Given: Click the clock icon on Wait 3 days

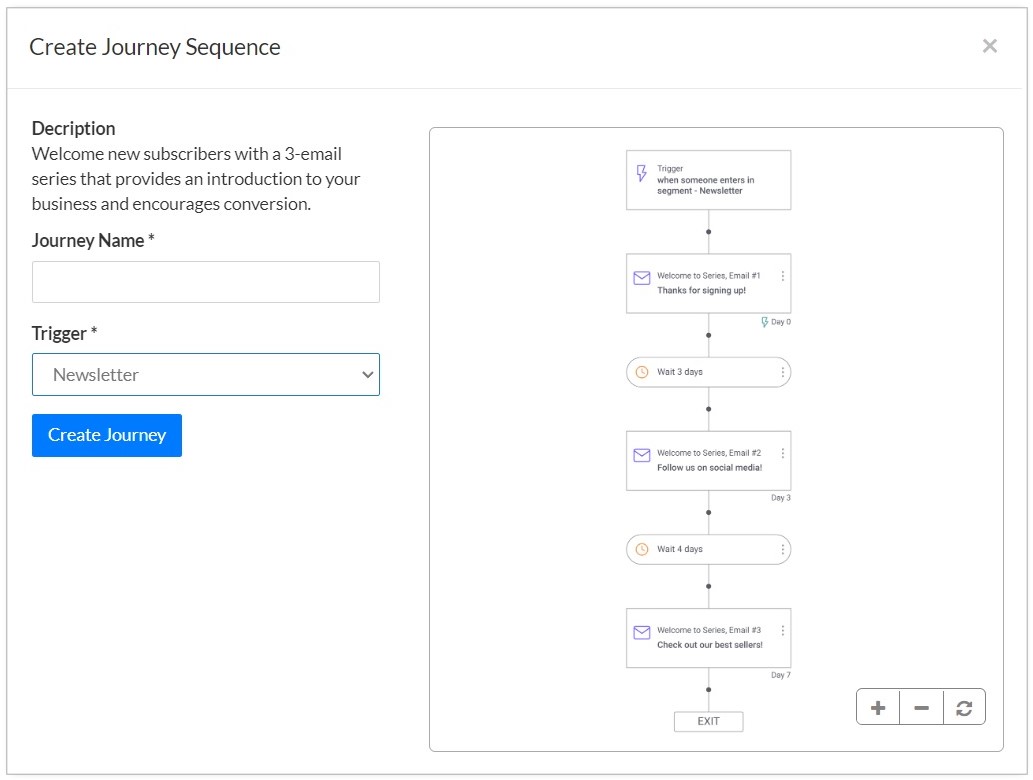Looking at the screenshot, I should coord(642,372).
